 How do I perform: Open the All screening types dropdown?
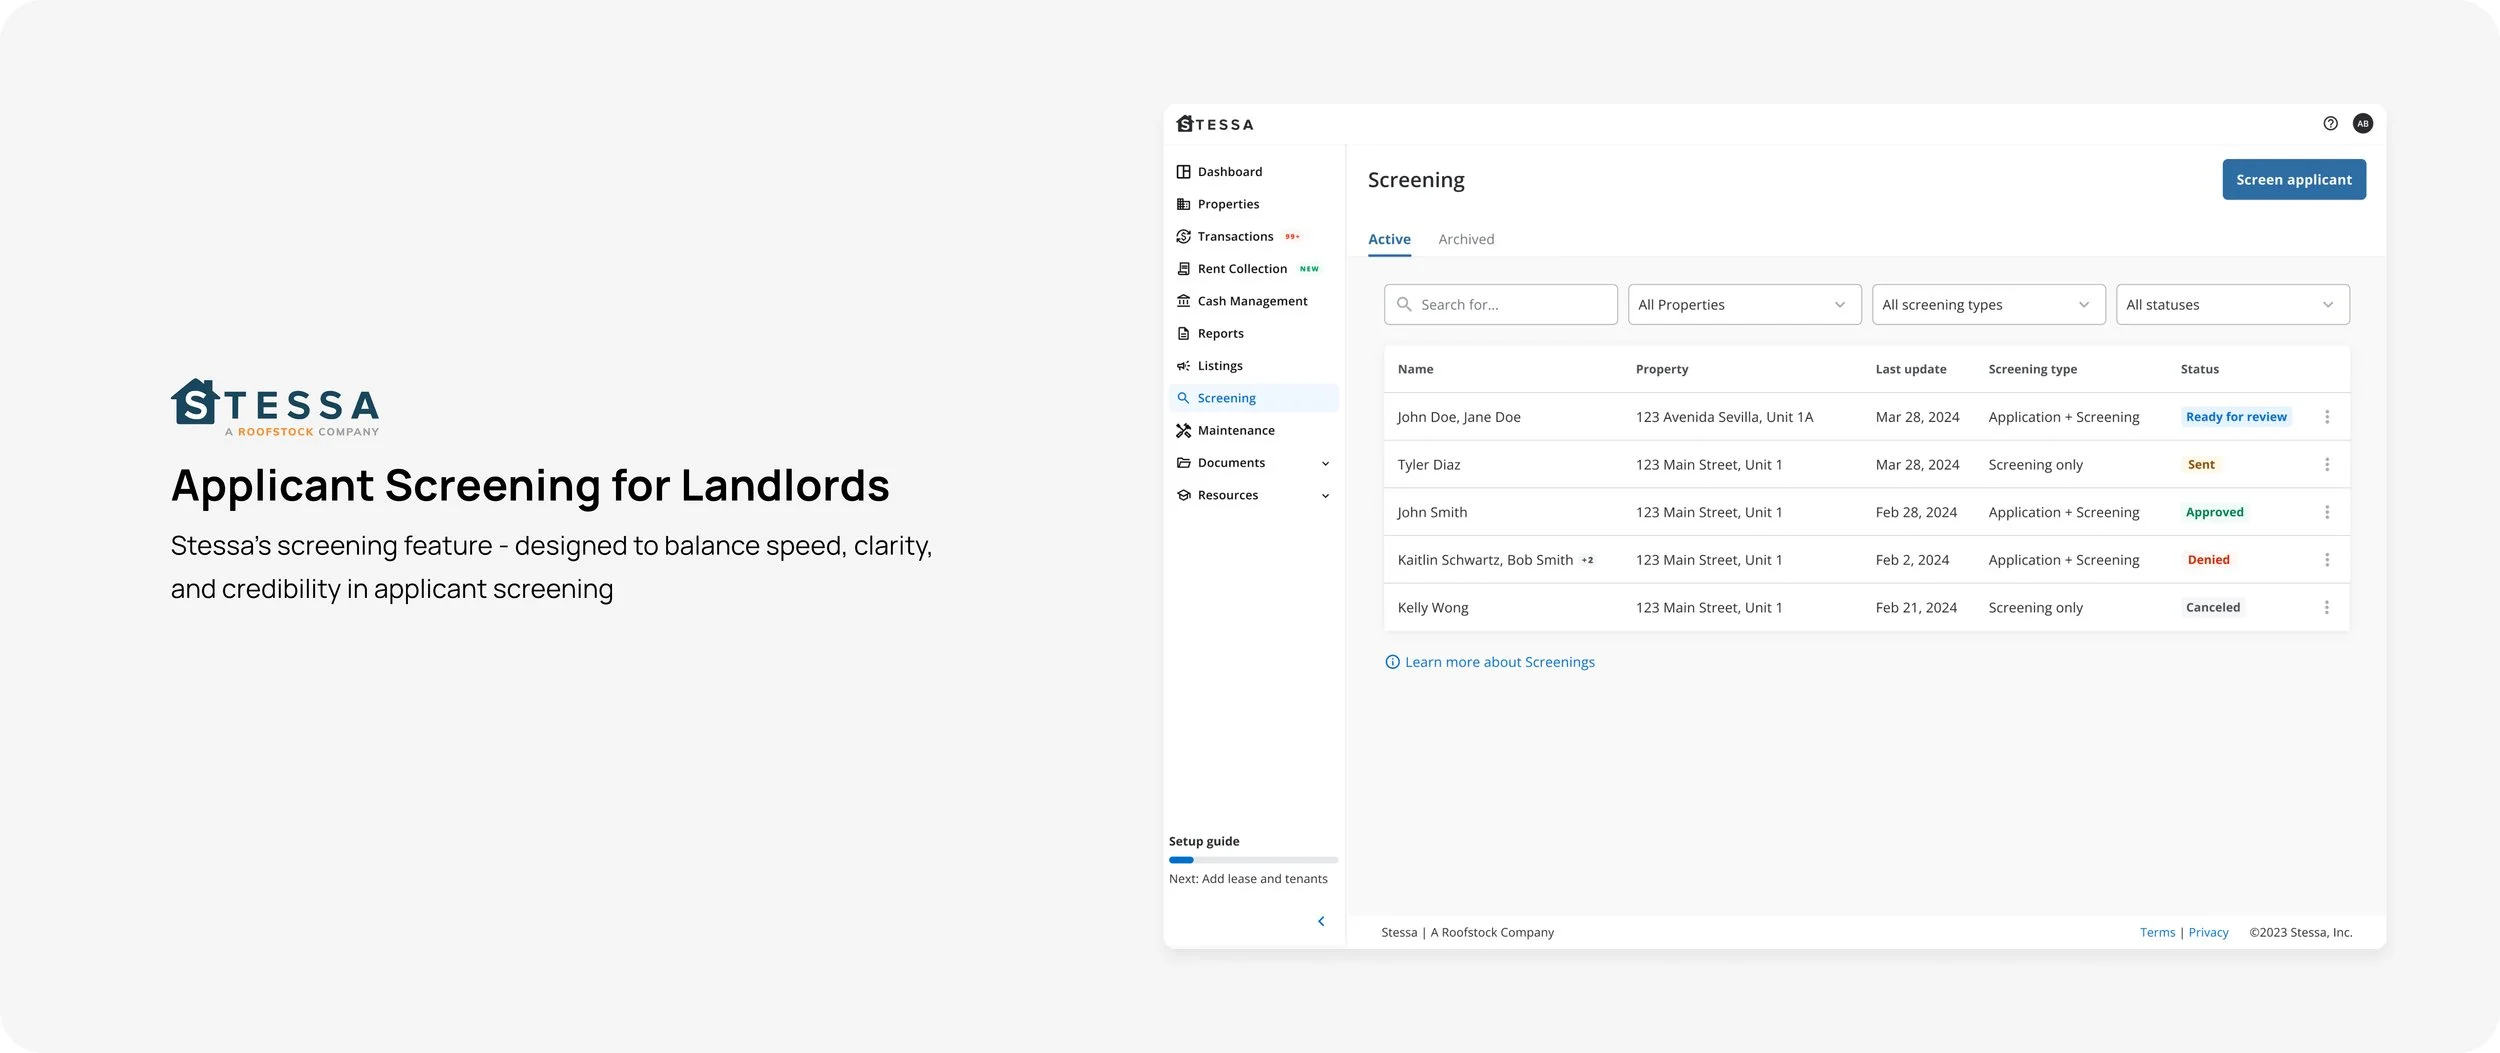1988,305
